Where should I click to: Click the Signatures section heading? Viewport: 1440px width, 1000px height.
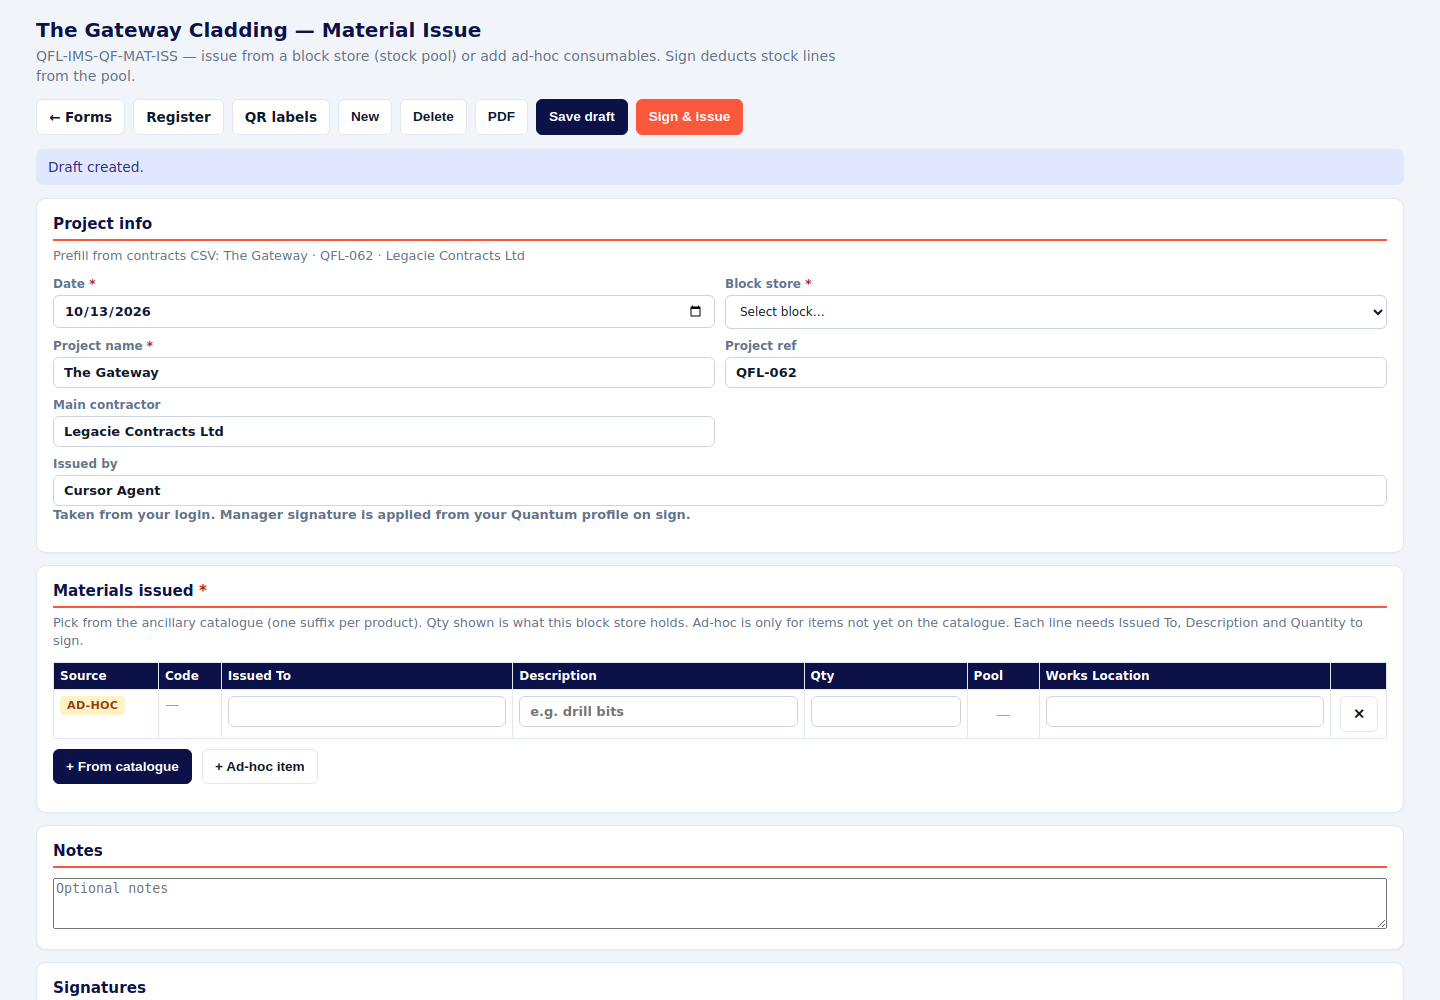click(x=99, y=988)
